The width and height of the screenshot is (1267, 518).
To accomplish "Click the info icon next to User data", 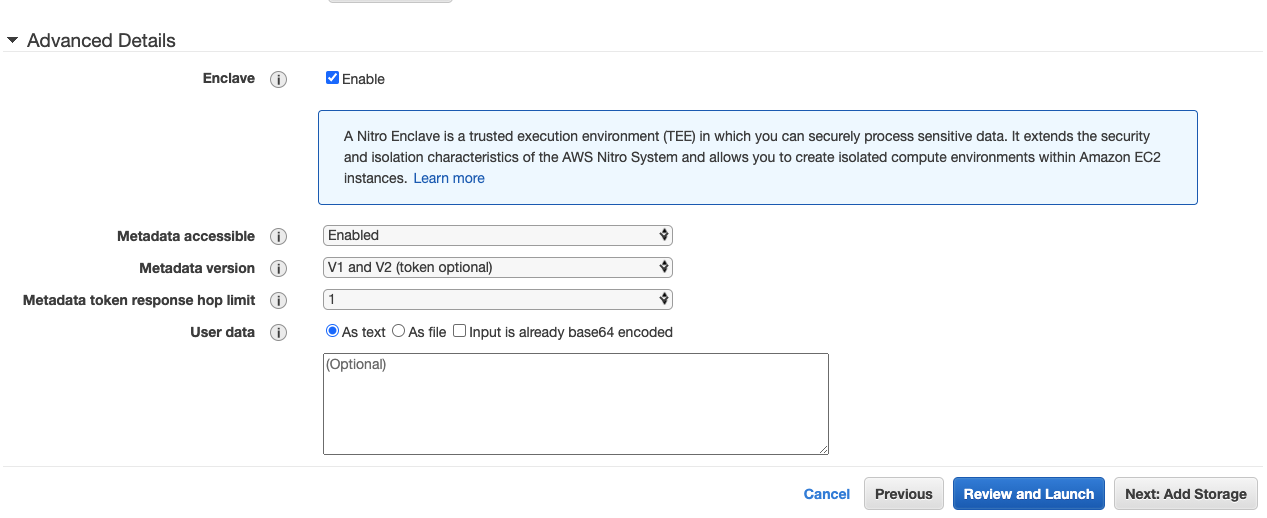I will click(279, 333).
